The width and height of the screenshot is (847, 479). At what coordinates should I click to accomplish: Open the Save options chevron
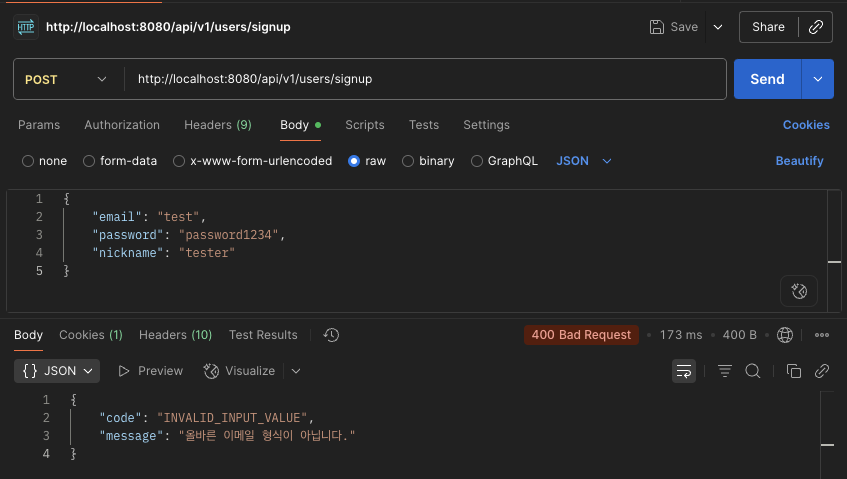pos(718,27)
